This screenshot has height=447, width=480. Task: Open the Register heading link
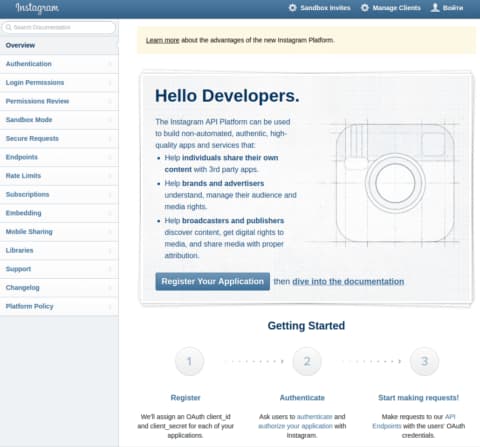coord(185,398)
